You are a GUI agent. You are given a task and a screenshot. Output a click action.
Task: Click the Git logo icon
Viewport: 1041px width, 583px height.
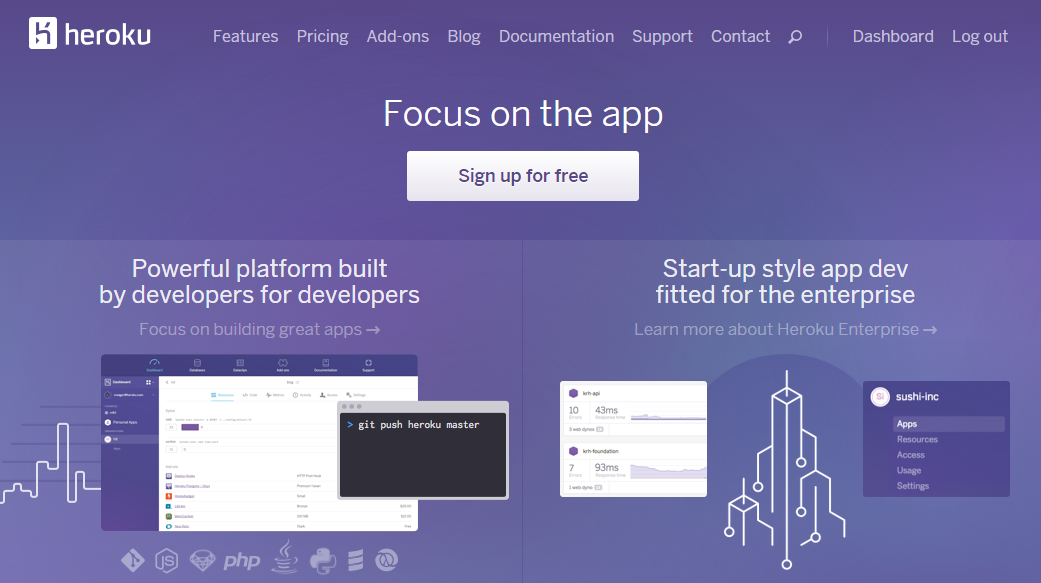tap(133, 560)
